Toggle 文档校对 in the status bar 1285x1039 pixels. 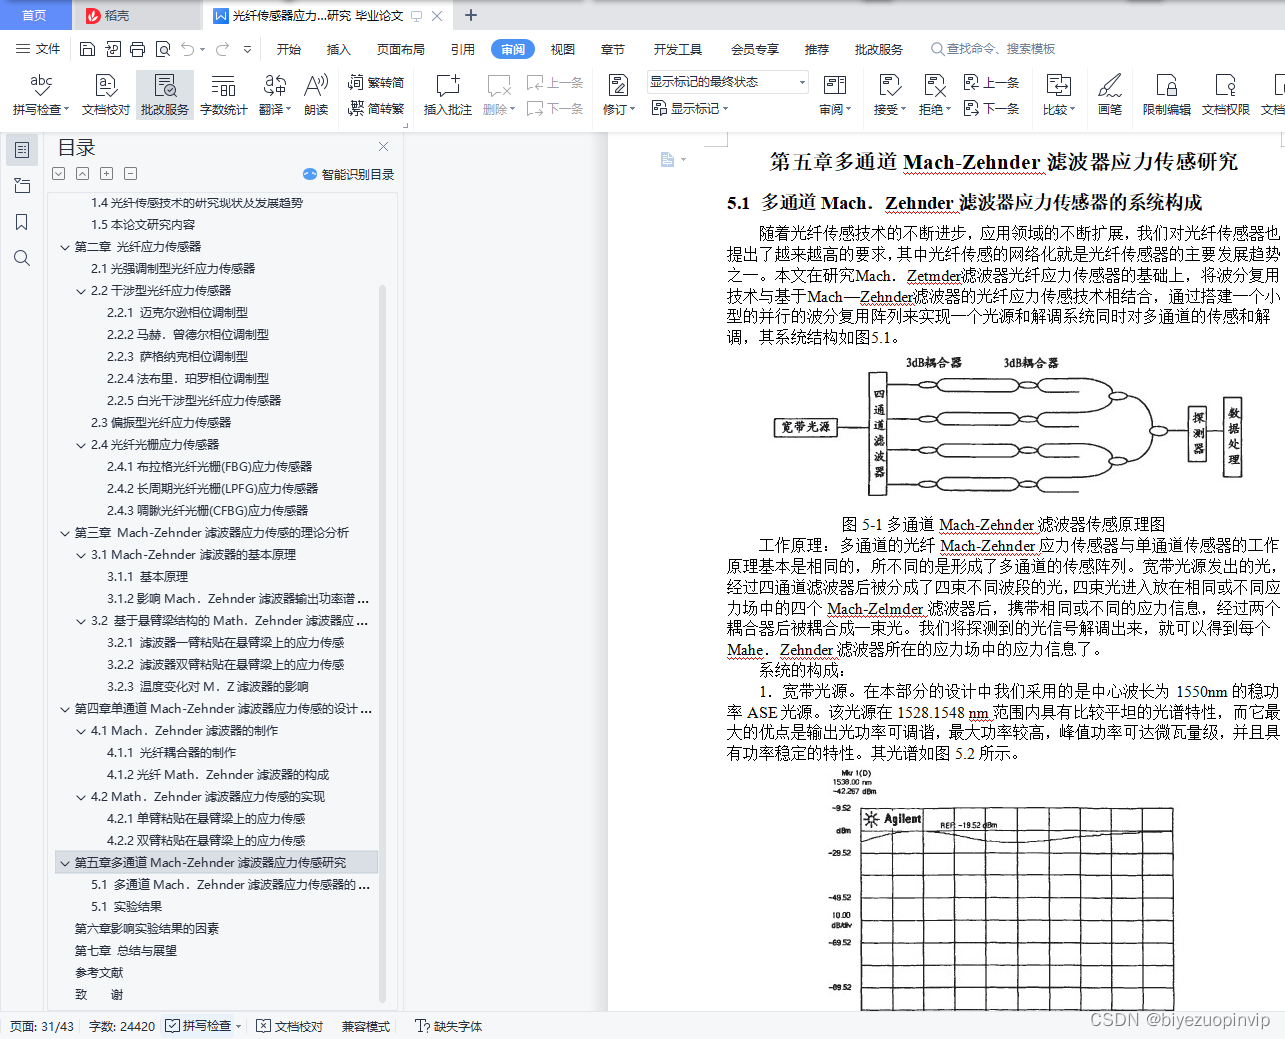pos(289,1026)
